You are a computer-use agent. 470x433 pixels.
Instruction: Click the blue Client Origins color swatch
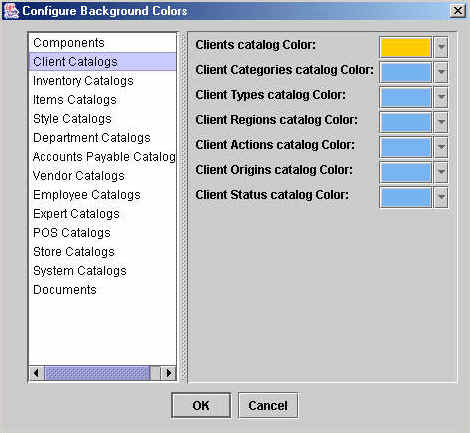(406, 172)
